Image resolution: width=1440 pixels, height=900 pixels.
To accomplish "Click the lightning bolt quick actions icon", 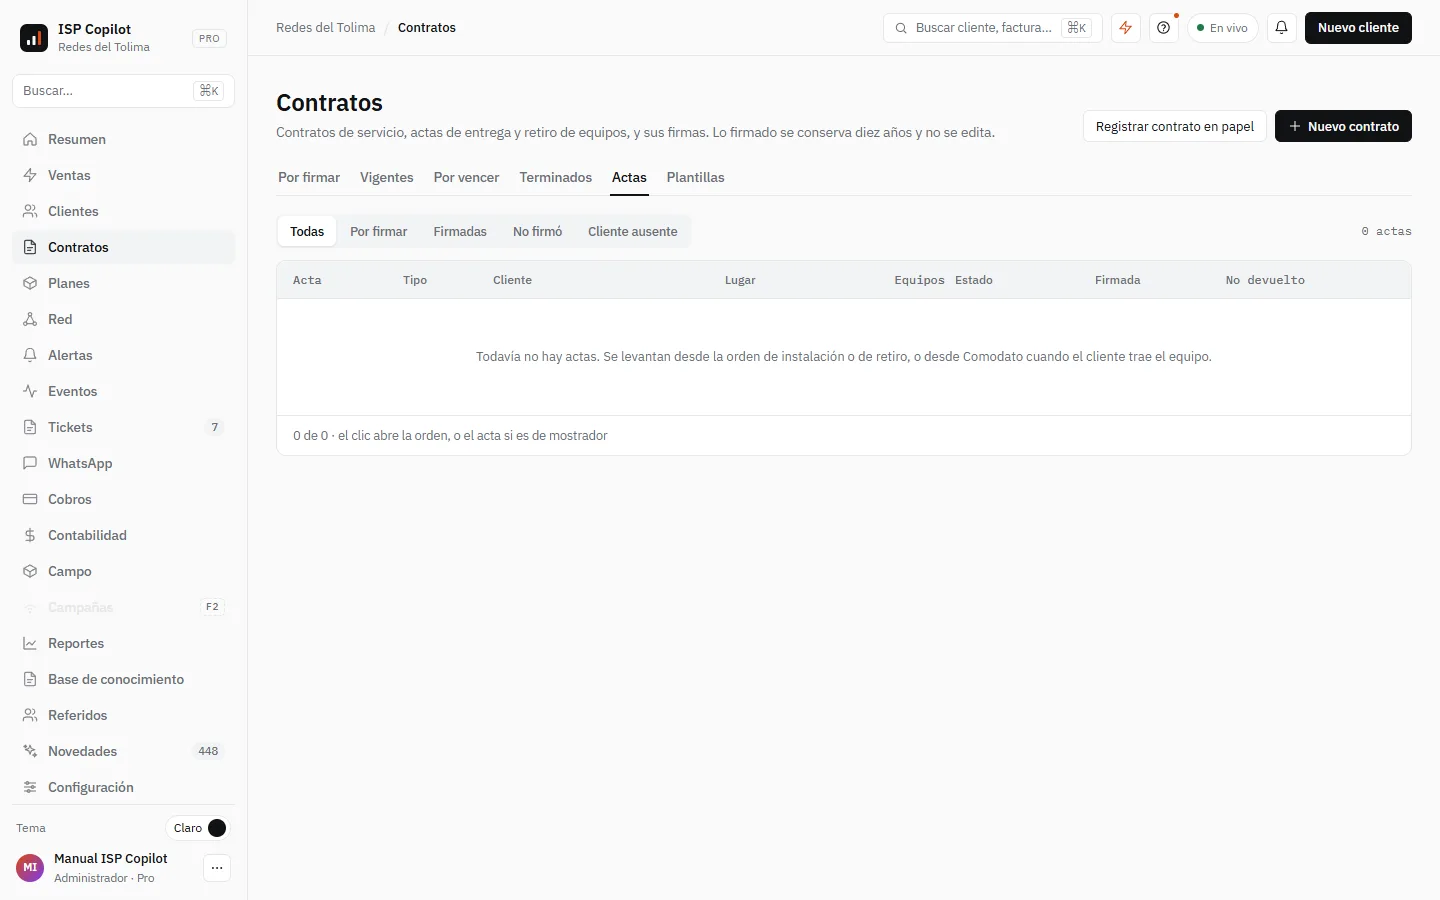I will 1126,28.
